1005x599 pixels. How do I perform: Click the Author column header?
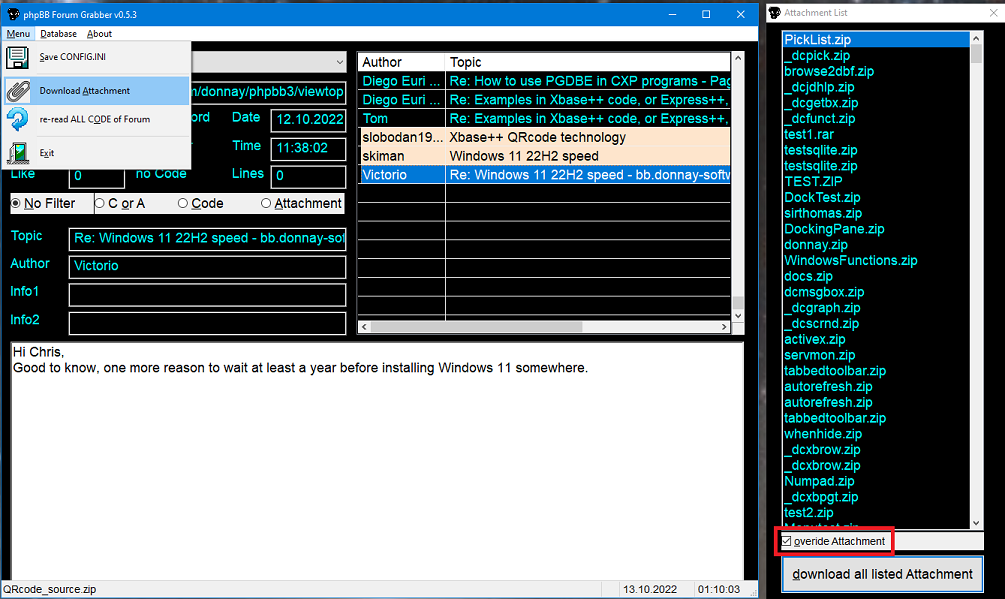[401, 62]
